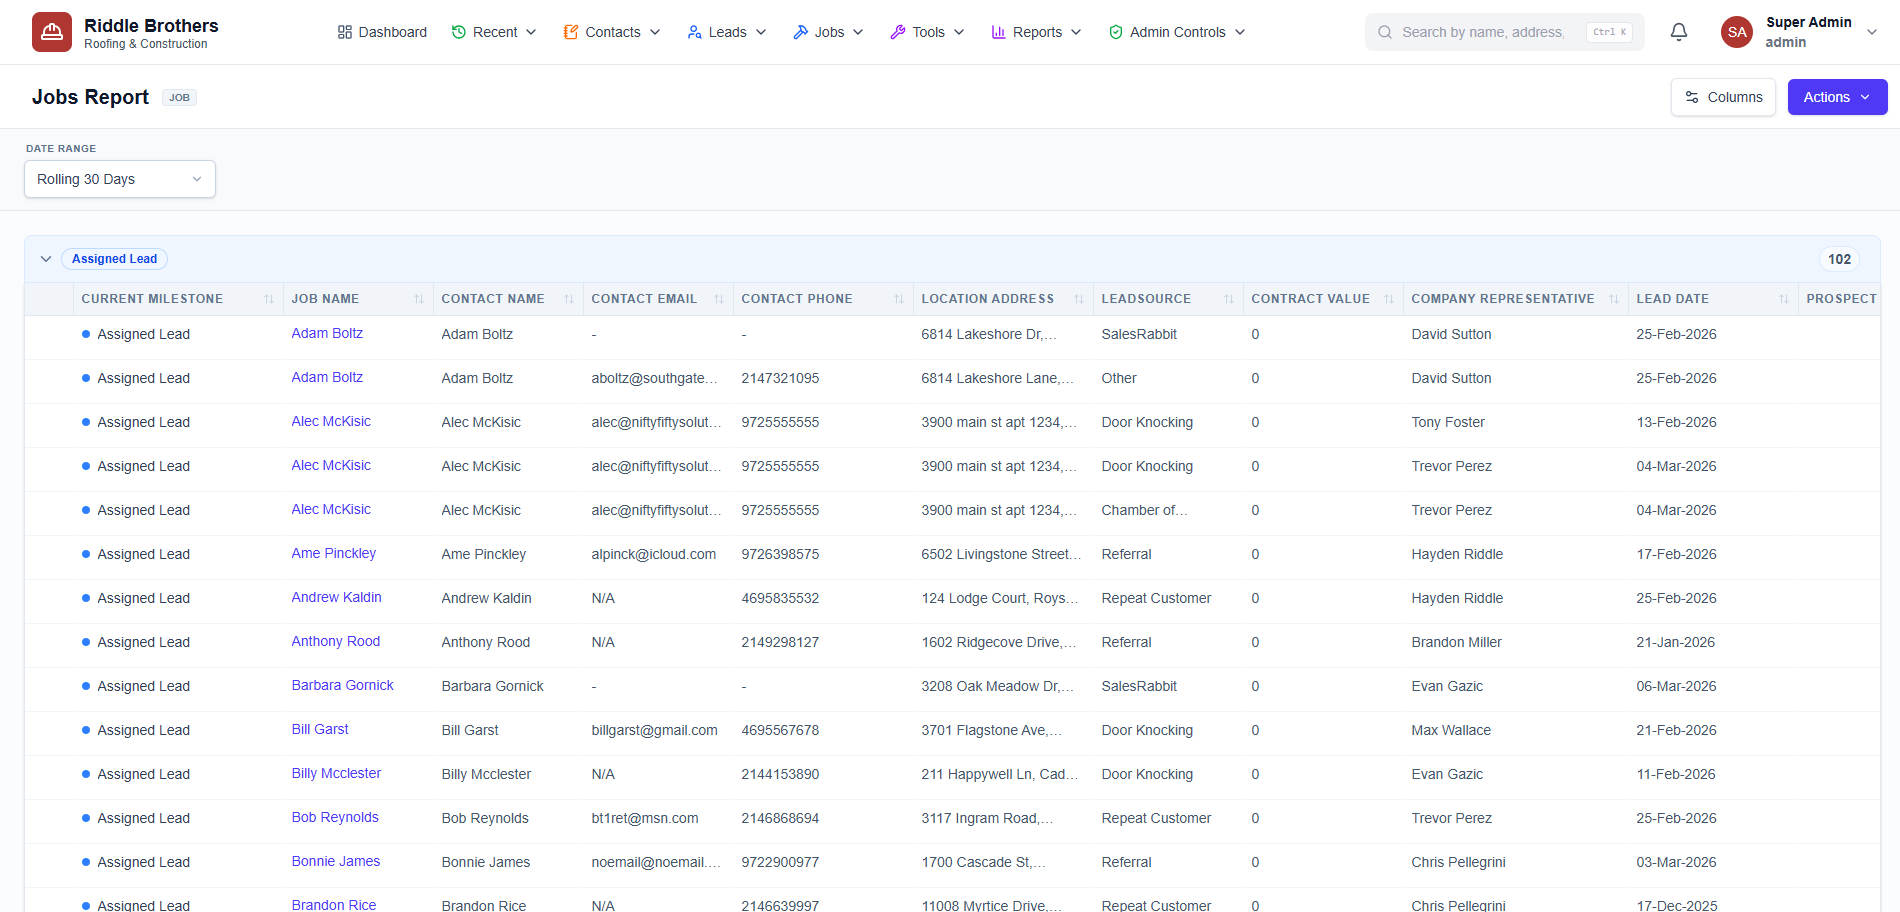Click the Recent history clock icon

pyautogui.click(x=459, y=31)
